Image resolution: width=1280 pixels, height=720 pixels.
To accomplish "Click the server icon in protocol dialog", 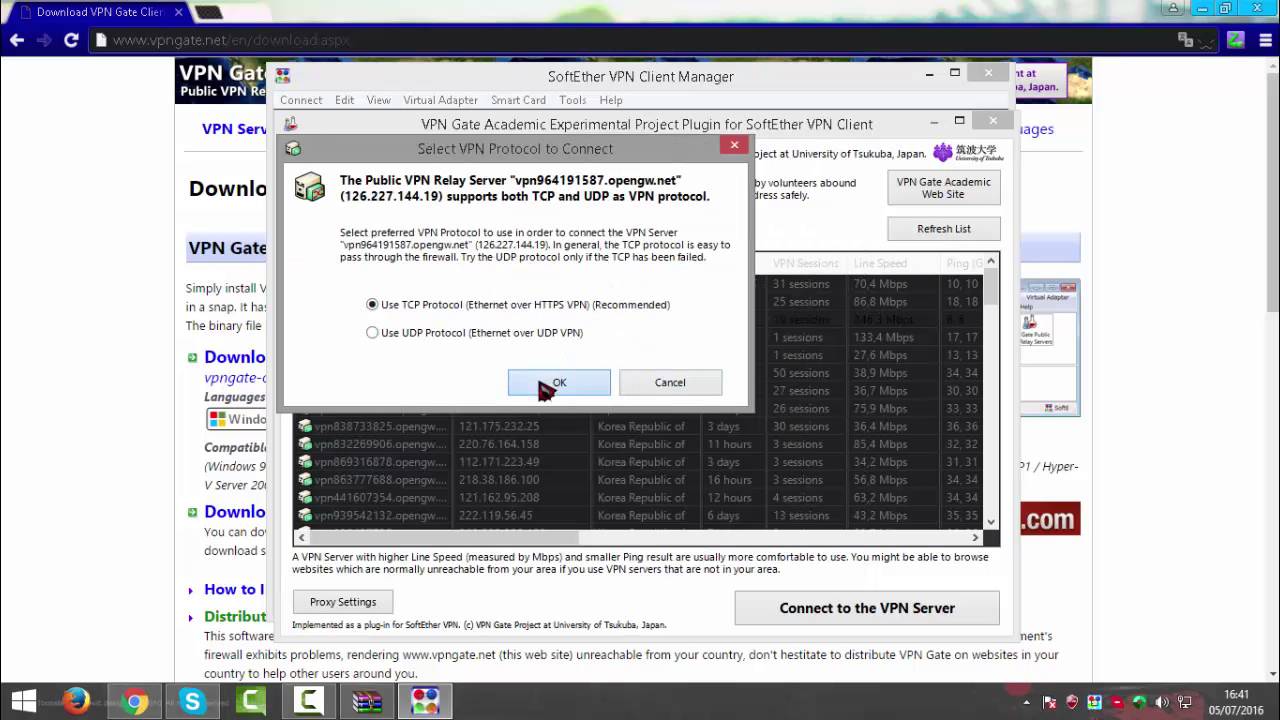I will [x=309, y=187].
